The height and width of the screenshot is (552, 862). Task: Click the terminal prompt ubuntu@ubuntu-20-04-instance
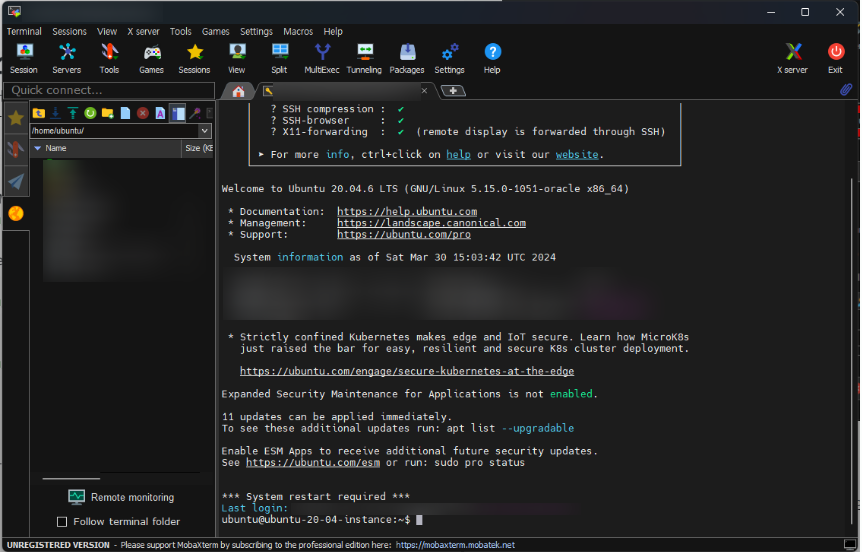pos(316,520)
